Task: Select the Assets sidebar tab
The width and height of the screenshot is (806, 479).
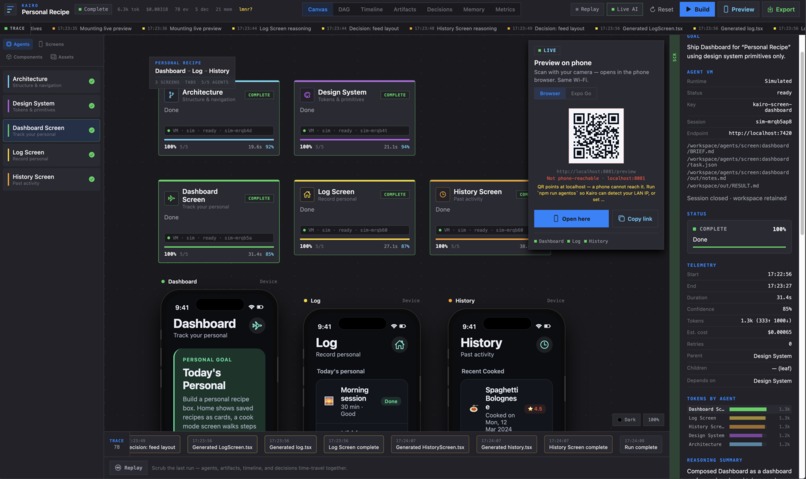Action: (x=62, y=57)
